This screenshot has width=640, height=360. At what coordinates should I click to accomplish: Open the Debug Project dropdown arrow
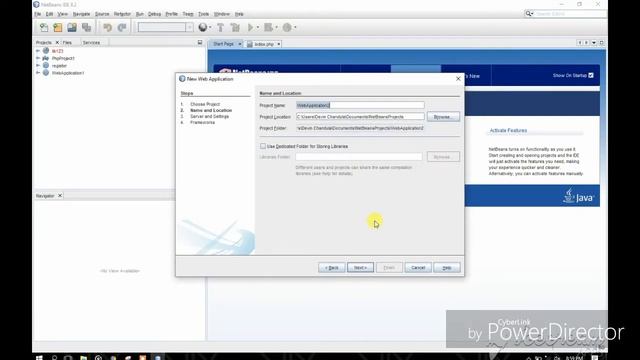(x=276, y=27)
